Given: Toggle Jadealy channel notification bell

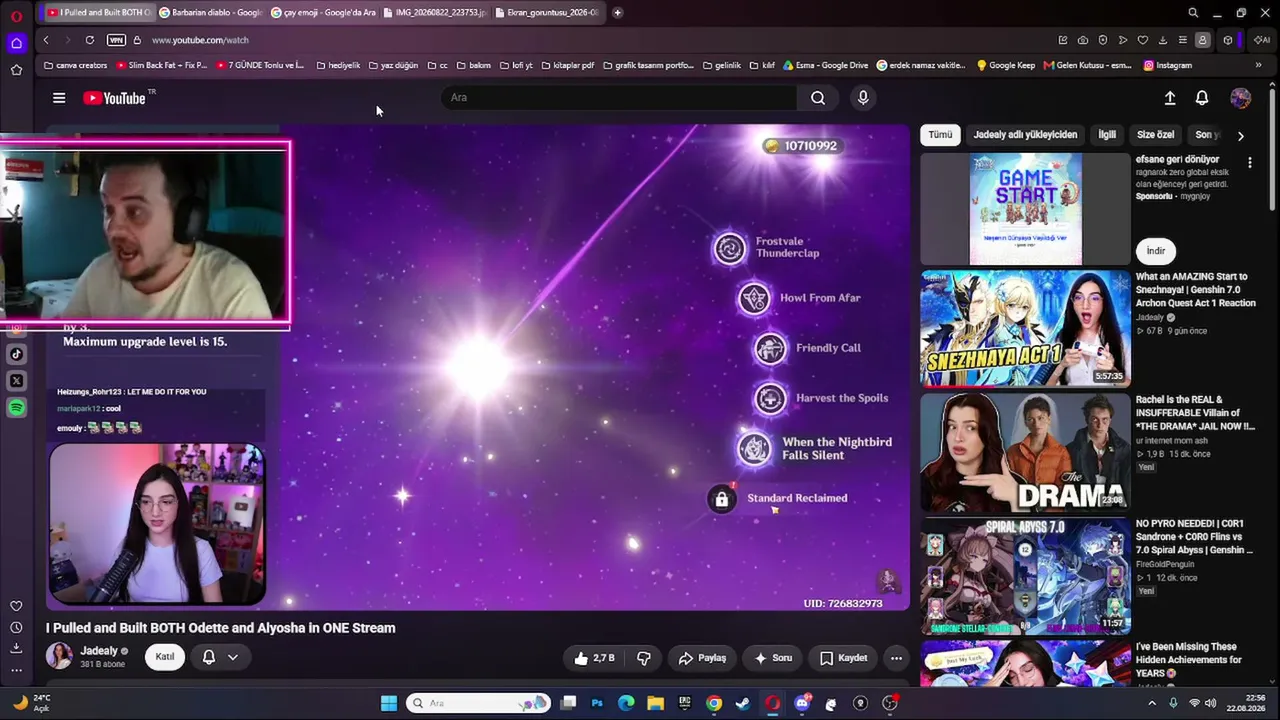Looking at the screenshot, I should coord(209,657).
